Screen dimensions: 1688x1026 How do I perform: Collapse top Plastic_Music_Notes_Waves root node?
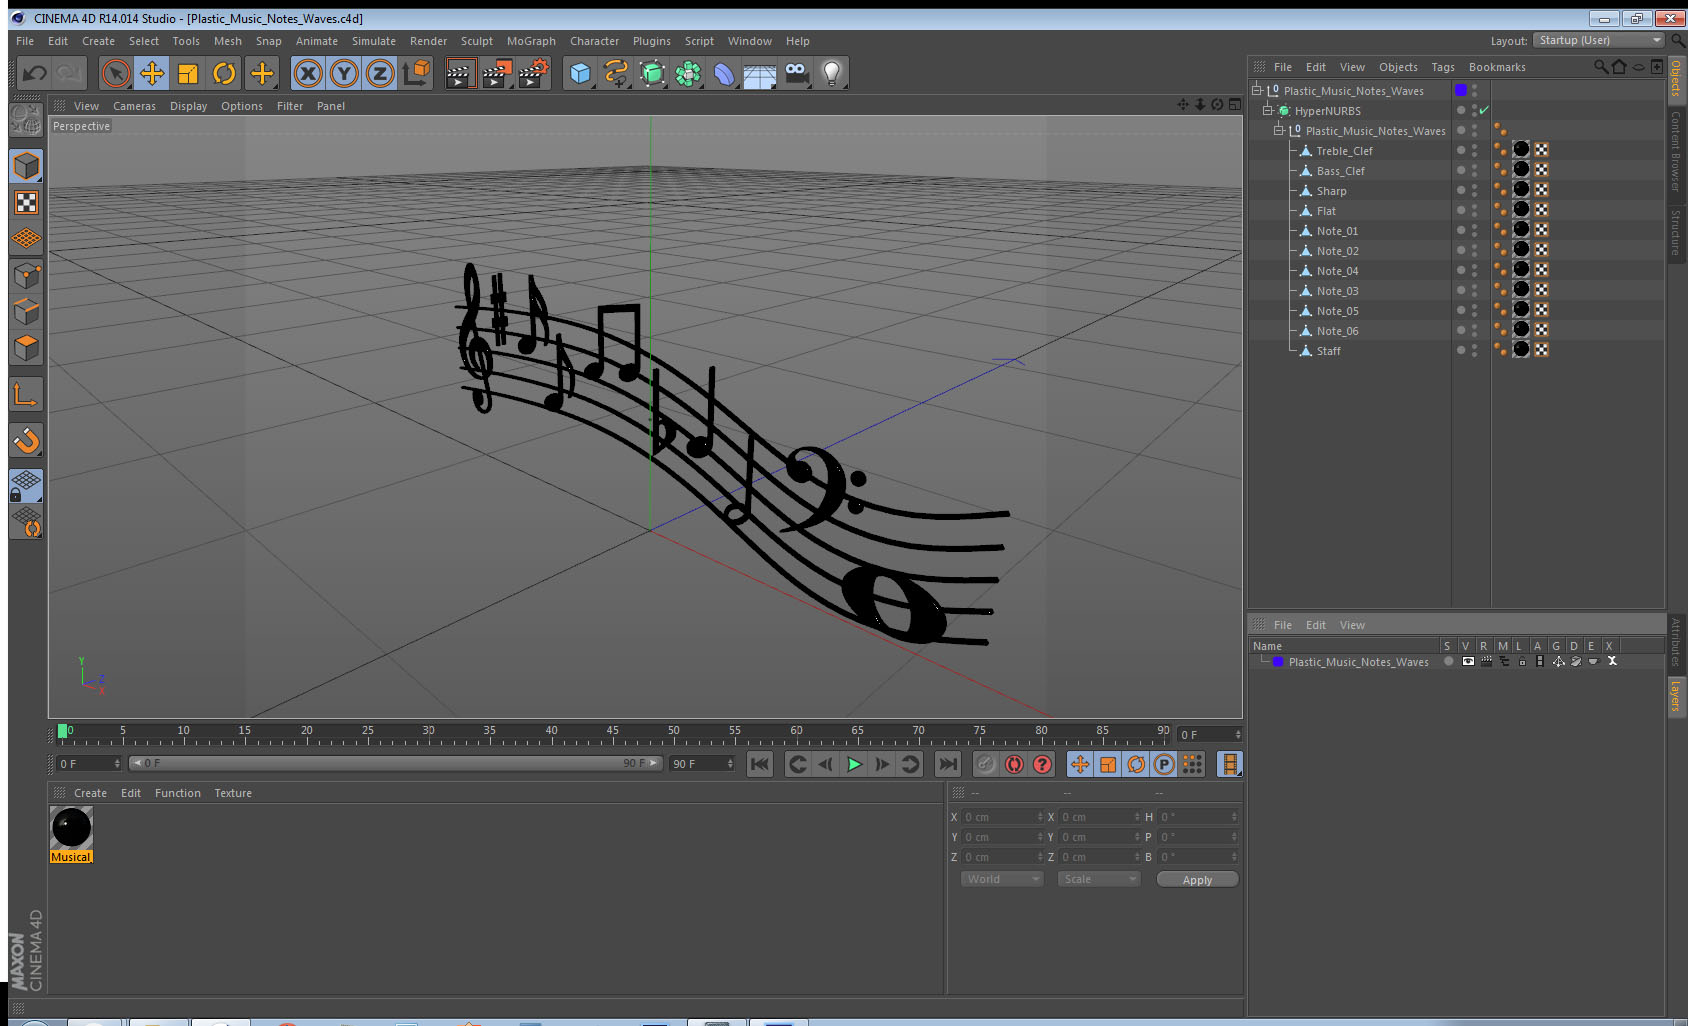coord(1257,90)
